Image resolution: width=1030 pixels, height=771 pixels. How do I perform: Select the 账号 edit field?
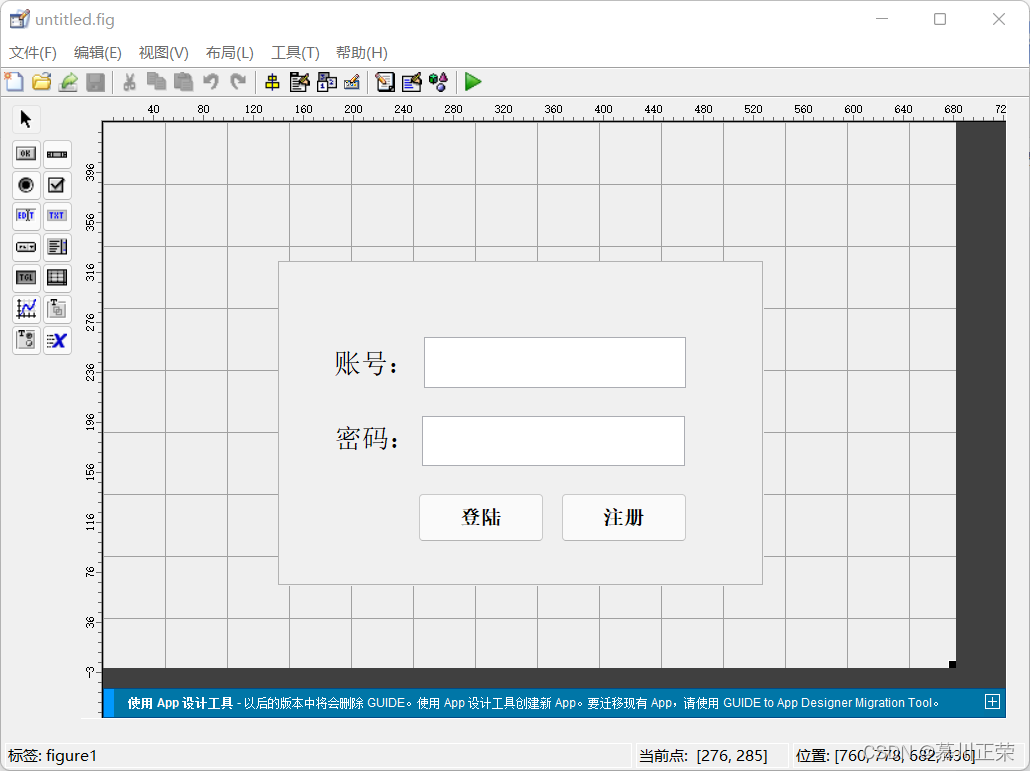pos(555,363)
